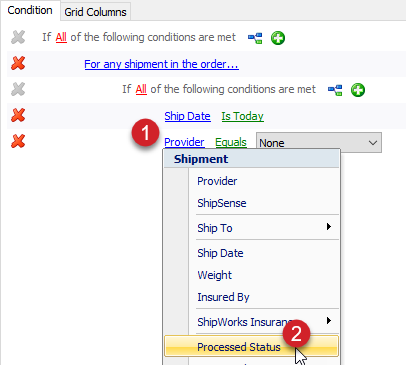Screen dimensions: 406x365
Task: Click the Provider field link
Action: pos(184,142)
